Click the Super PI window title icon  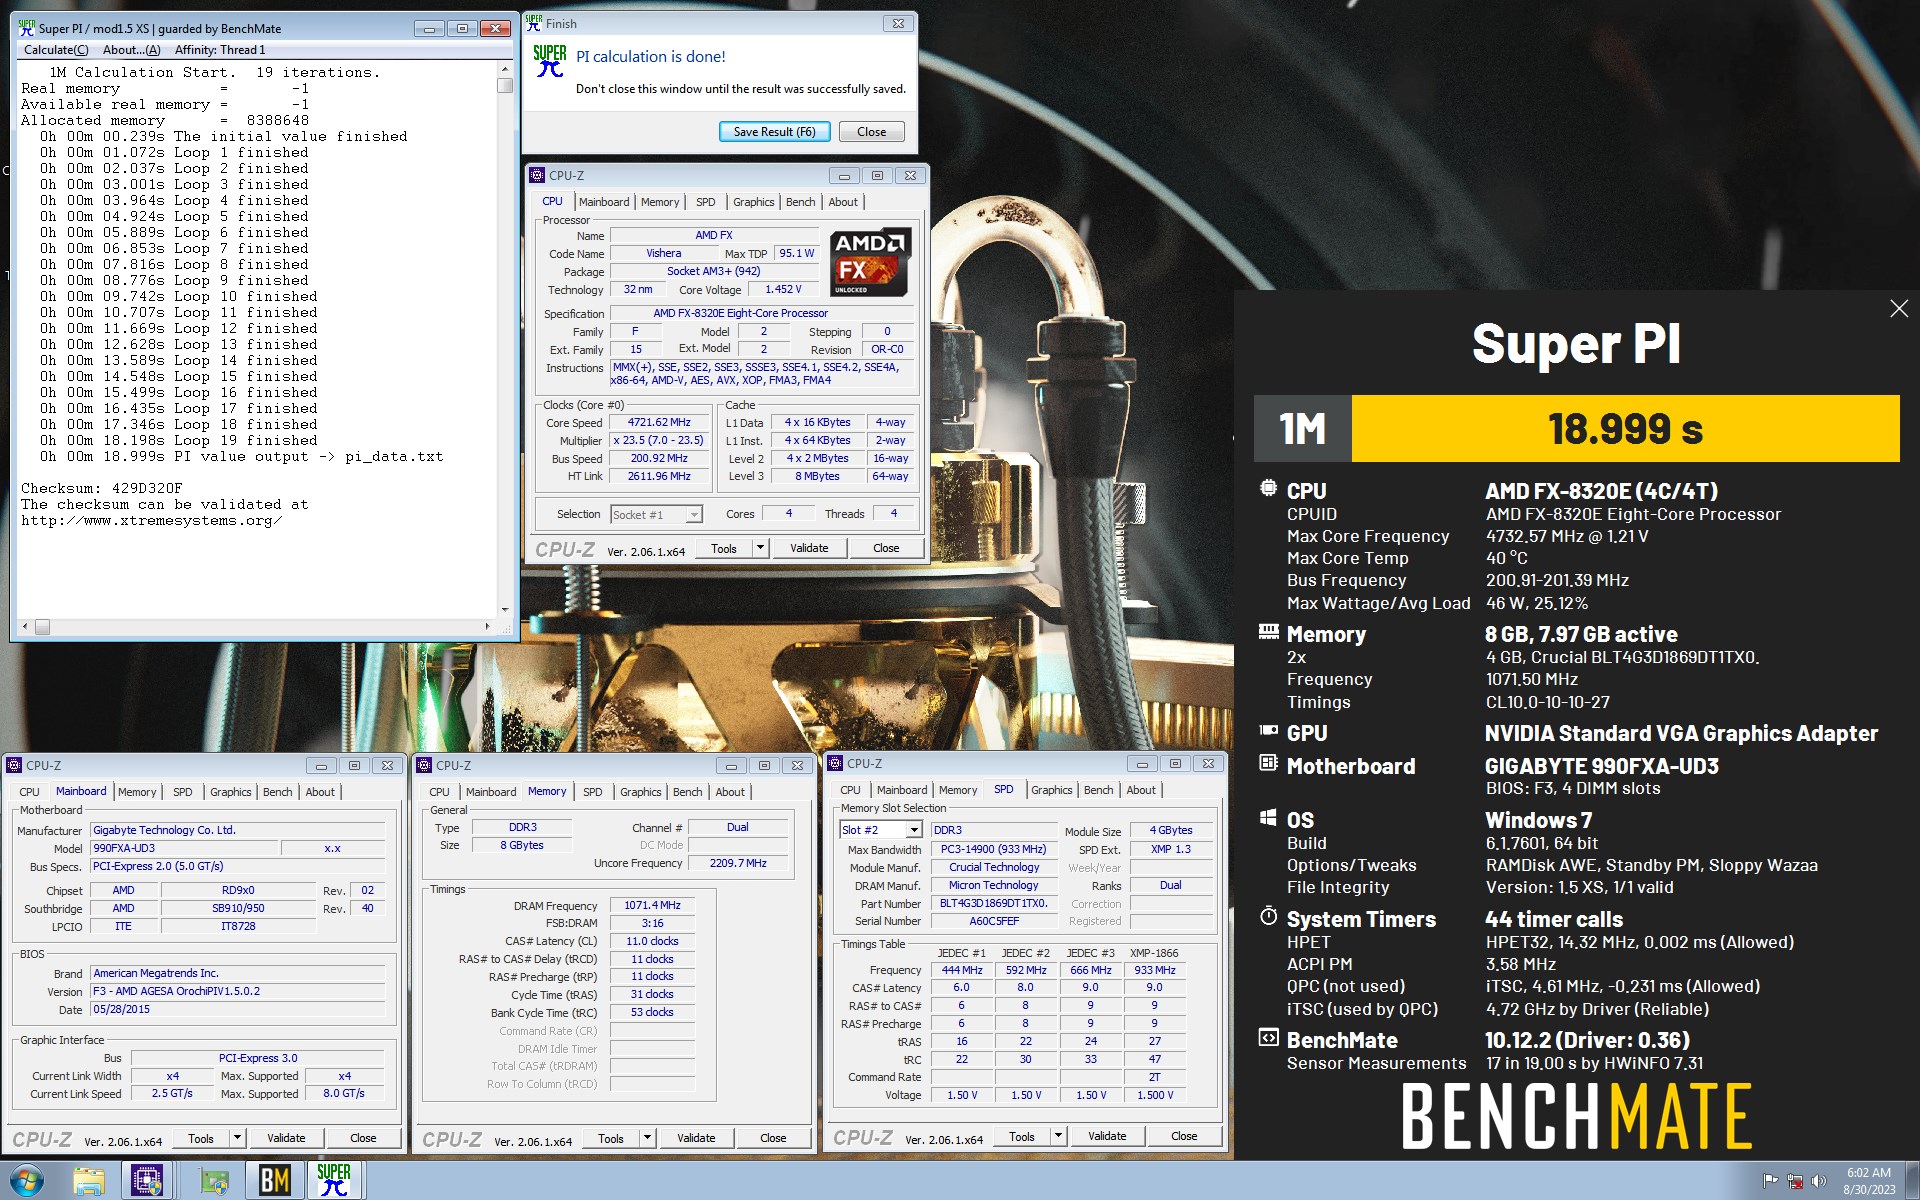(x=27, y=28)
